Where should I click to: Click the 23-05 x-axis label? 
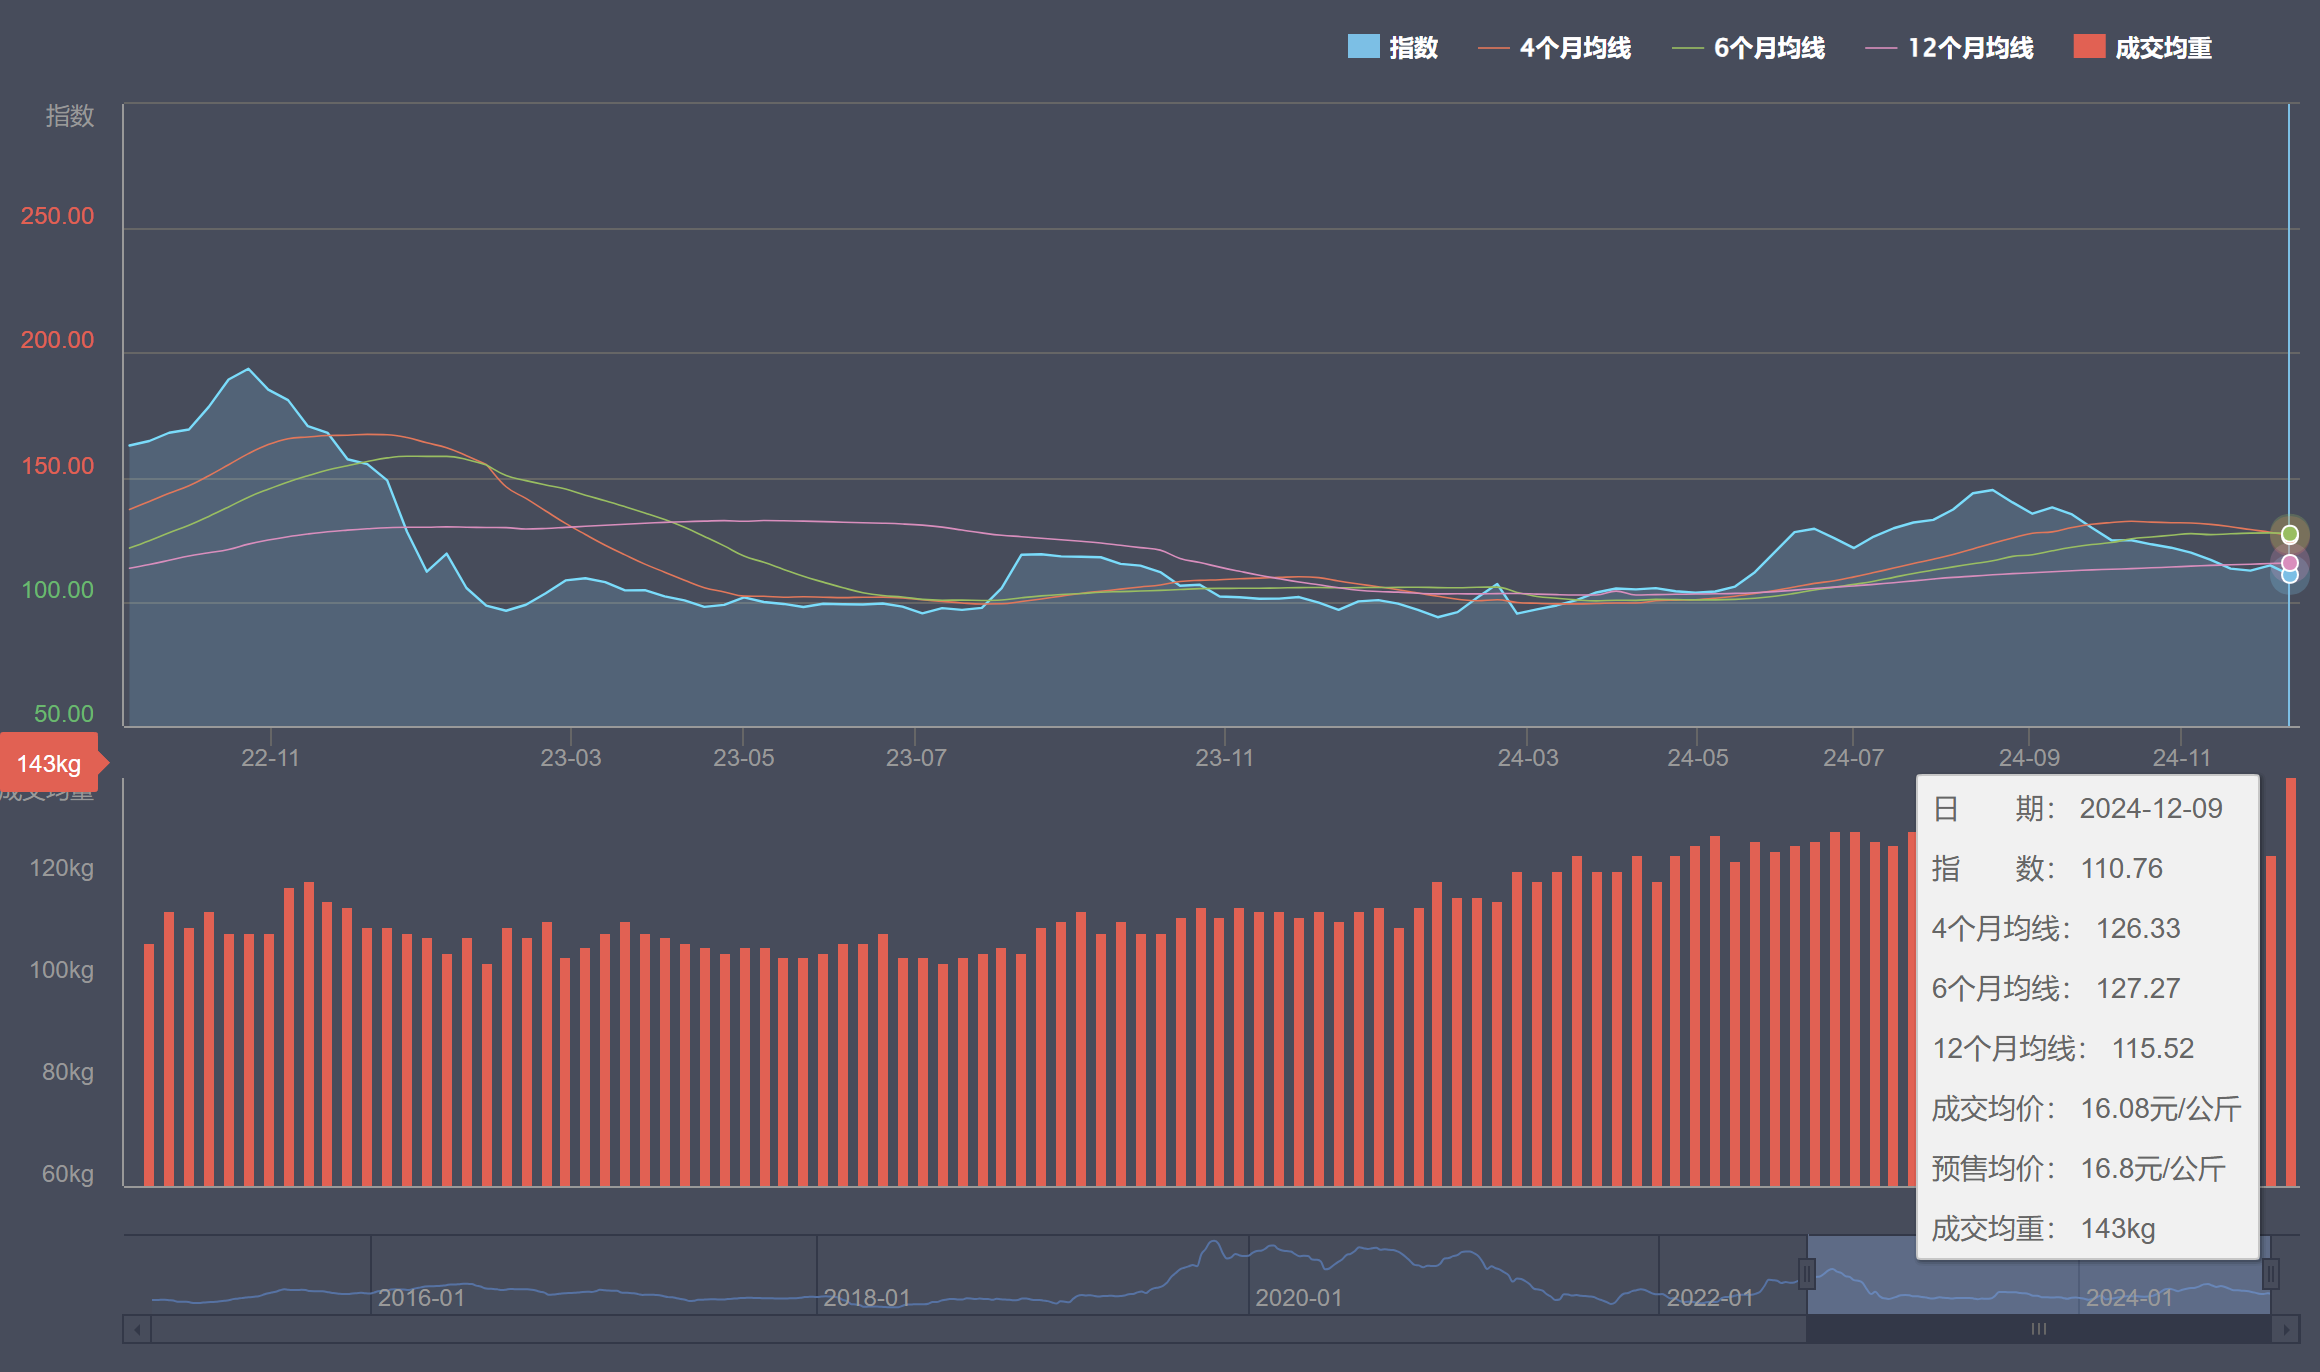point(743,757)
